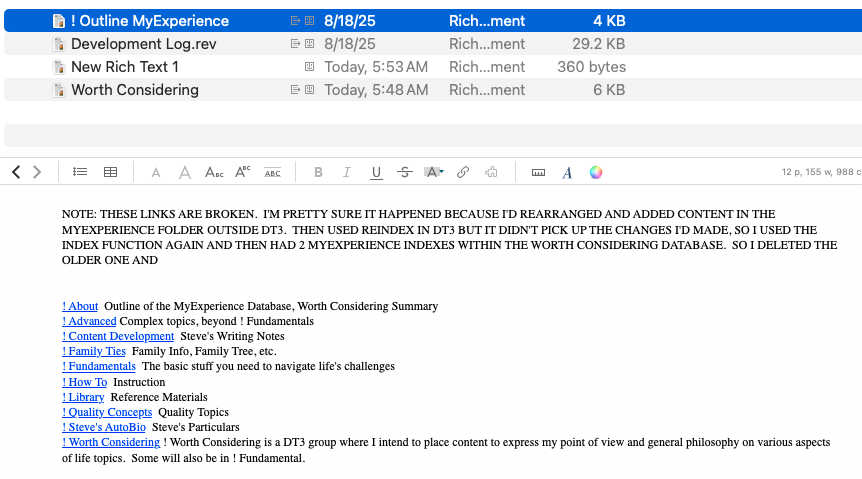Toggle bold formatting
The height and width of the screenshot is (479, 862).
pos(318,172)
